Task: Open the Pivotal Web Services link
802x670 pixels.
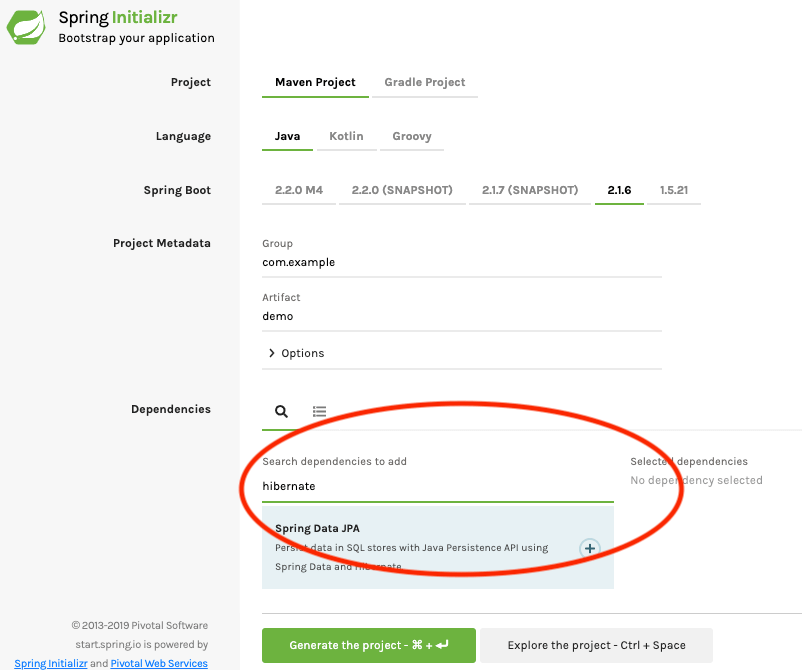Action: click(x=159, y=663)
